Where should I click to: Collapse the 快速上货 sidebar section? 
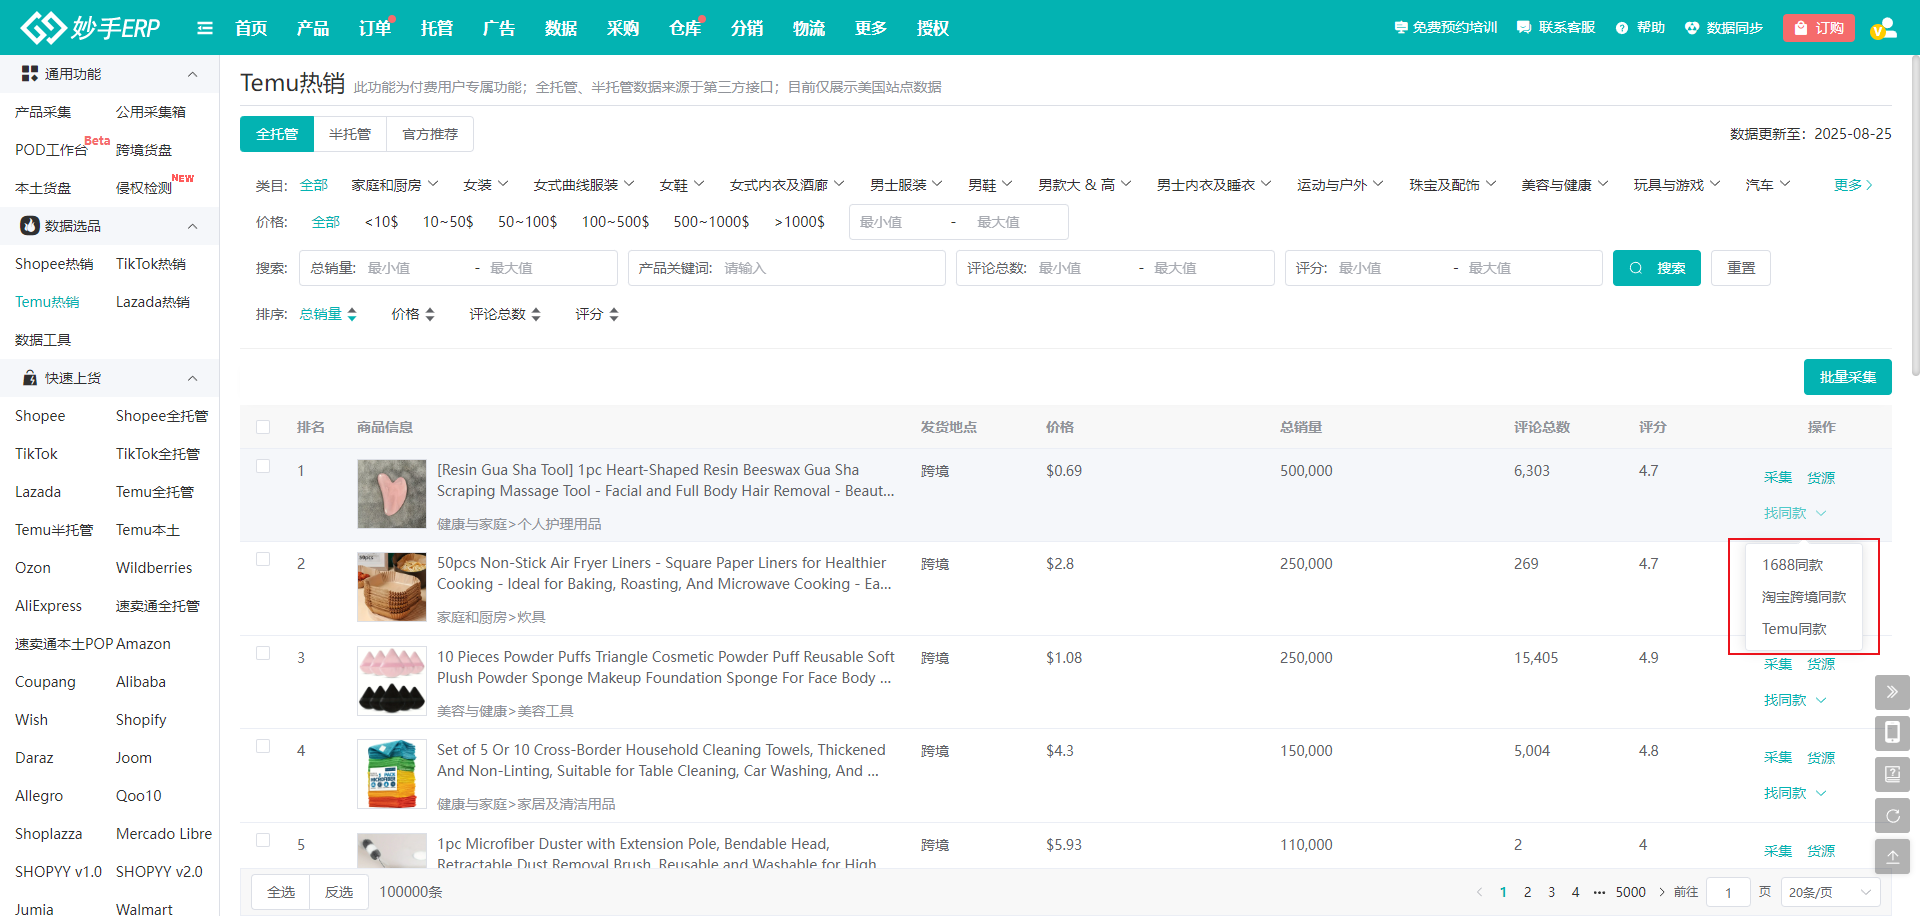click(x=193, y=378)
